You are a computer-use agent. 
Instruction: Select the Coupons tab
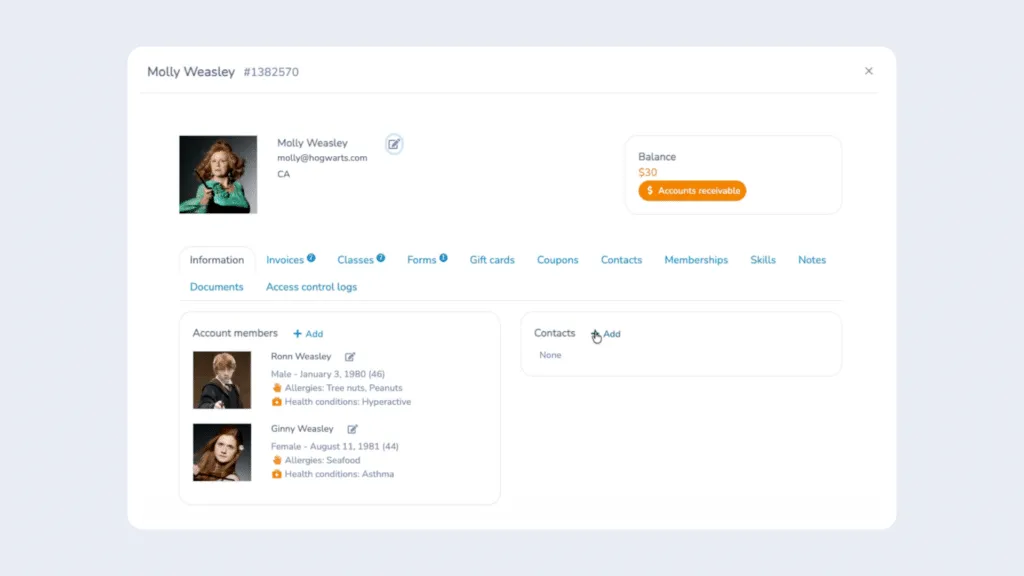pyautogui.click(x=558, y=260)
